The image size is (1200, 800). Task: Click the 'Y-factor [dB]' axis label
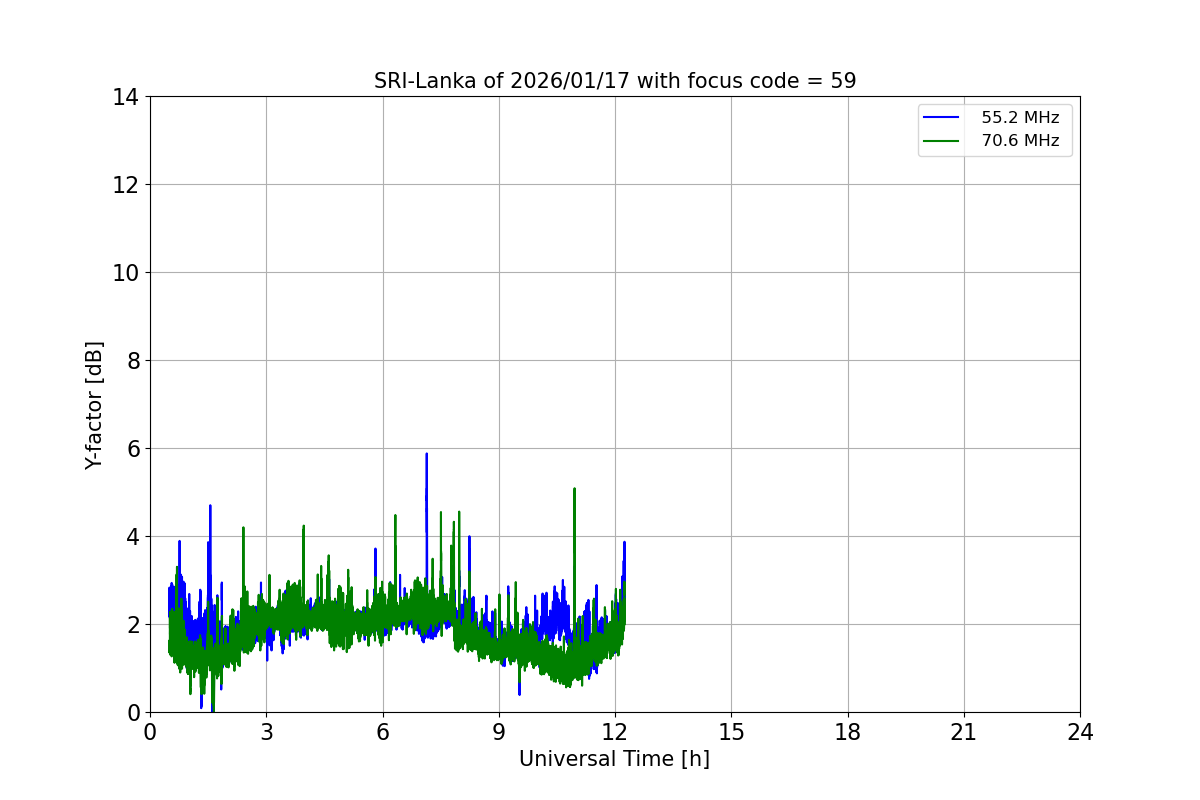pos(94,405)
